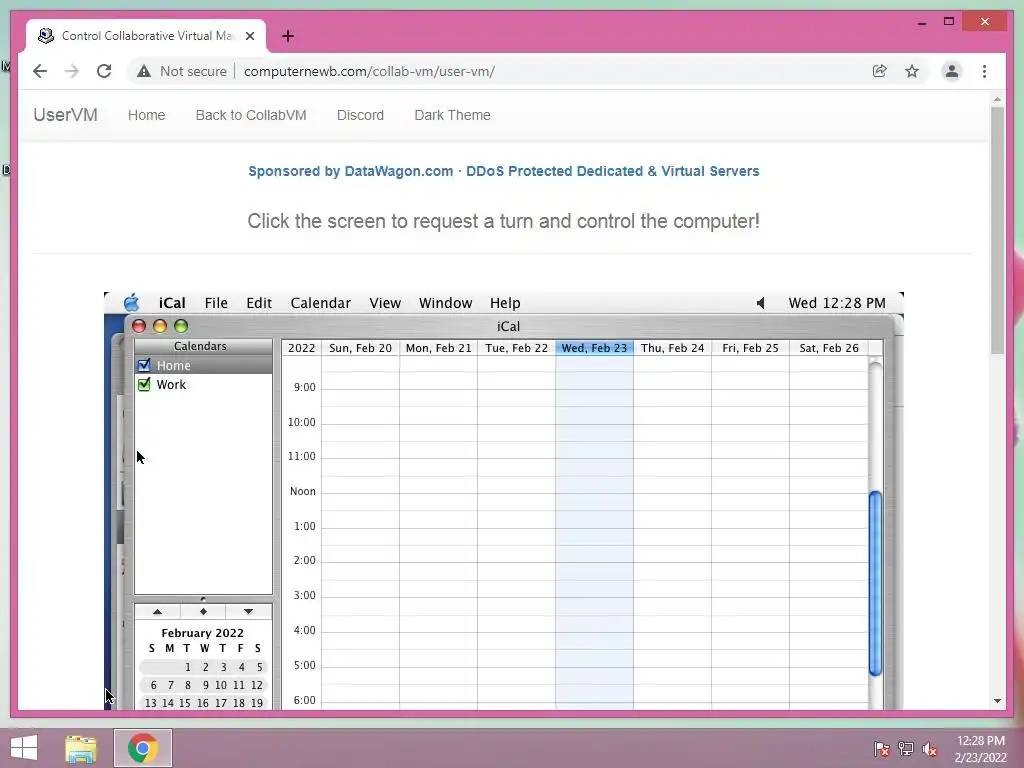Click Windows taskbar clock 12:28 PM
The width and height of the screenshot is (1024, 768).
(981, 741)
